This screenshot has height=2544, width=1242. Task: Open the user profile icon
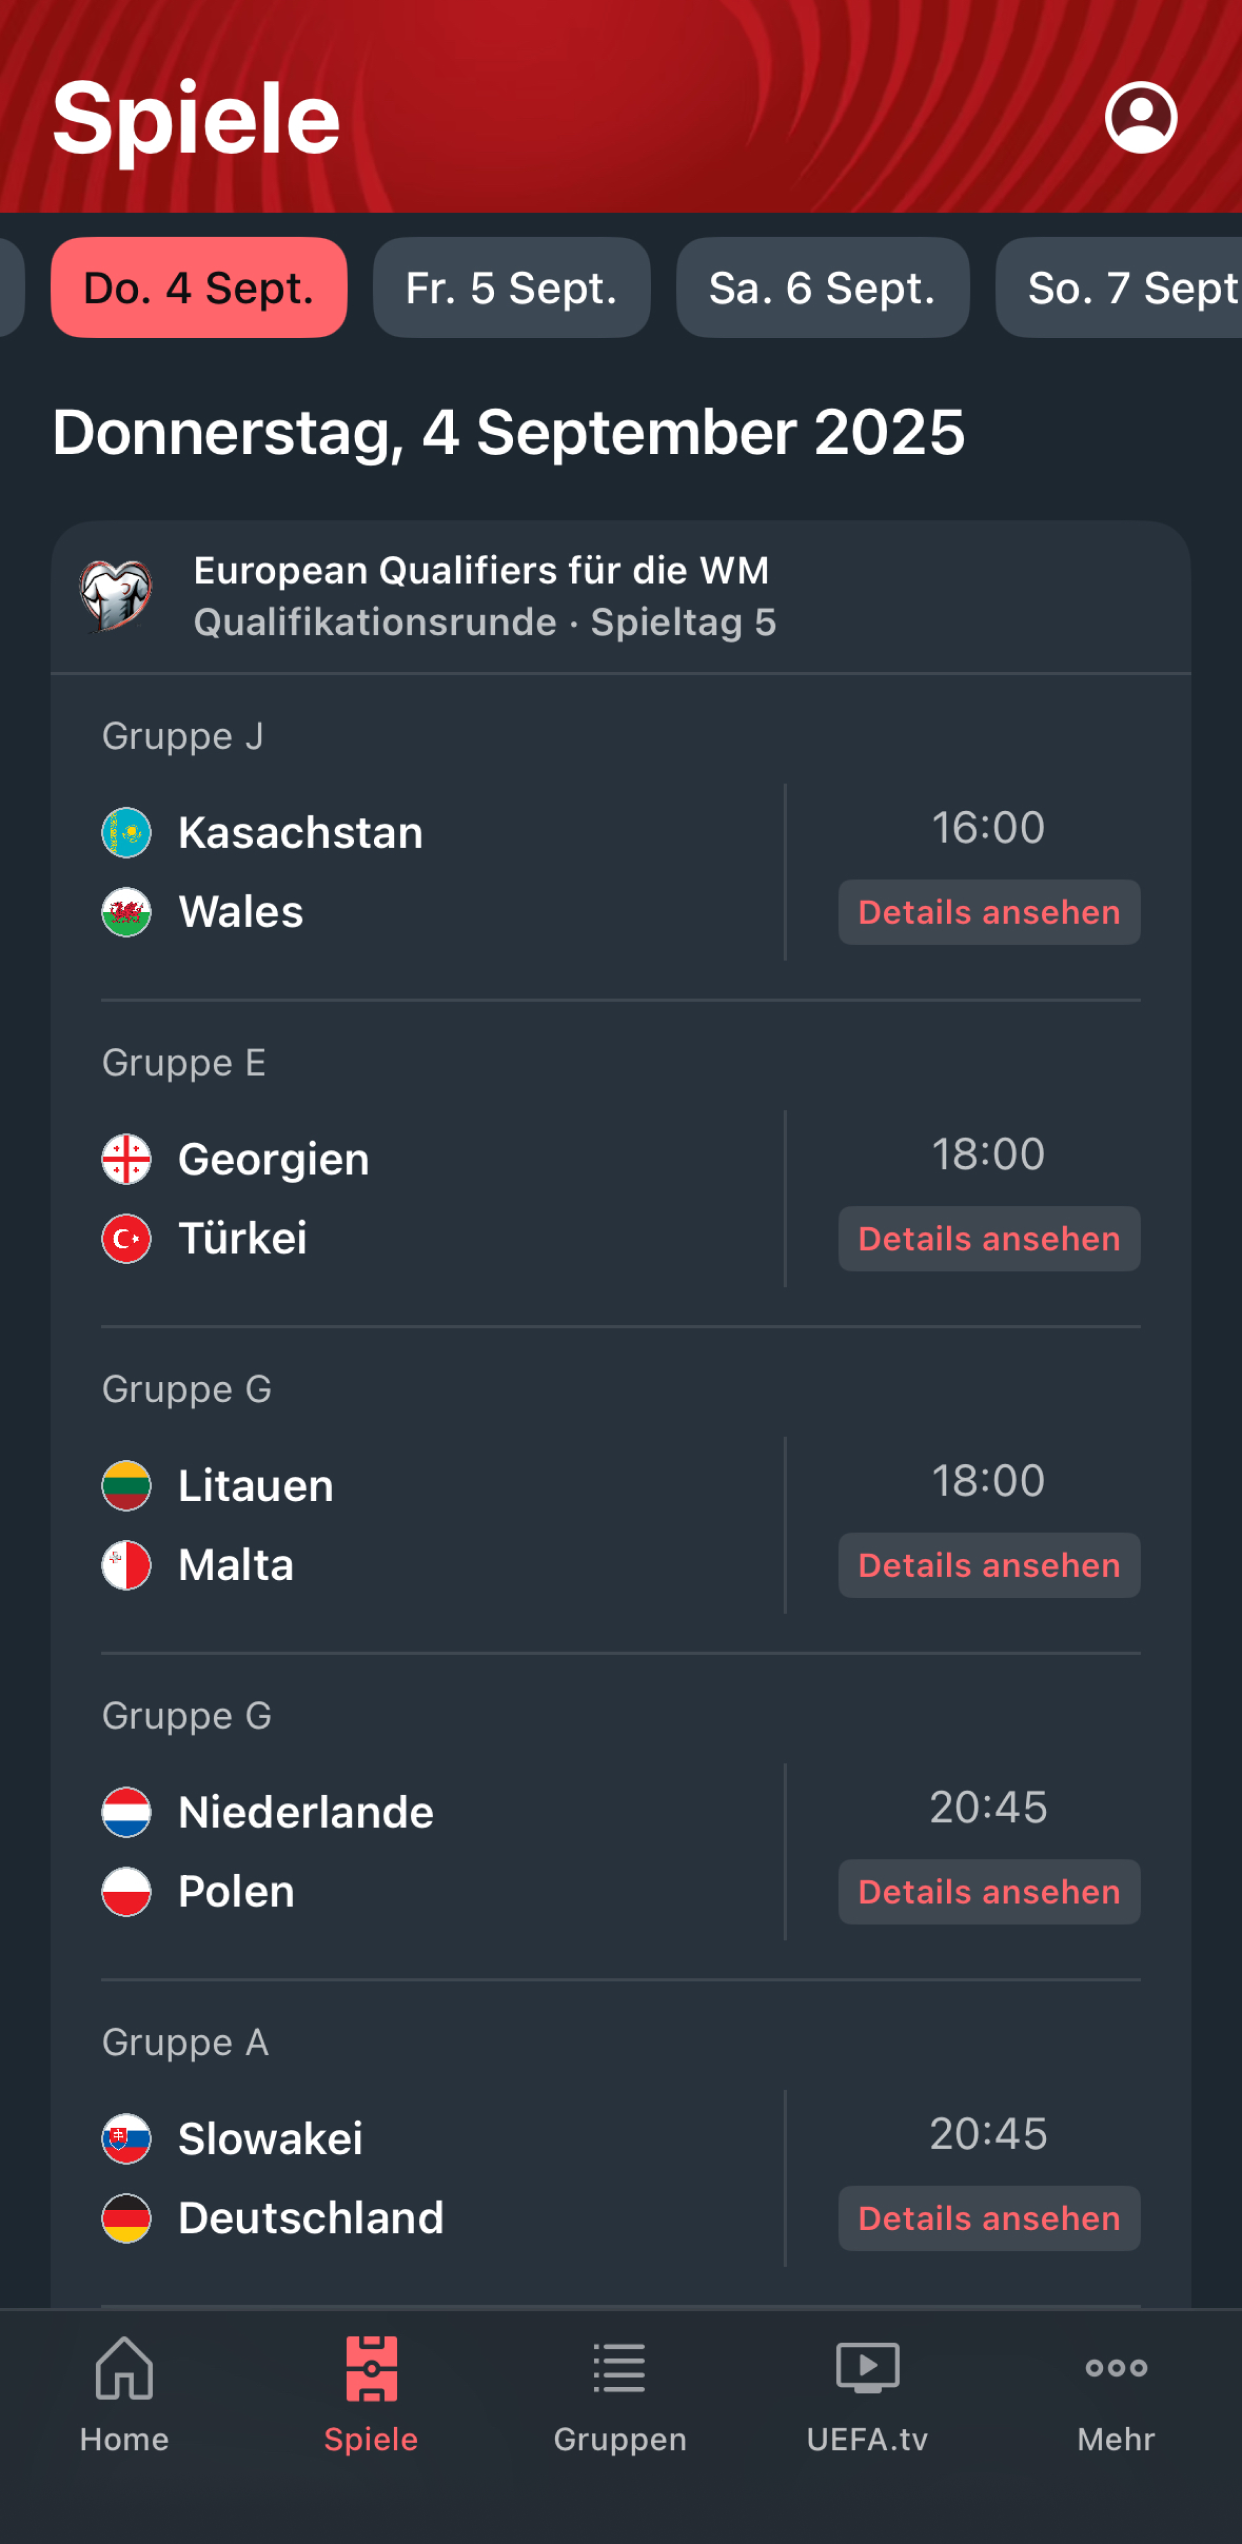[x=1140, y=118]
